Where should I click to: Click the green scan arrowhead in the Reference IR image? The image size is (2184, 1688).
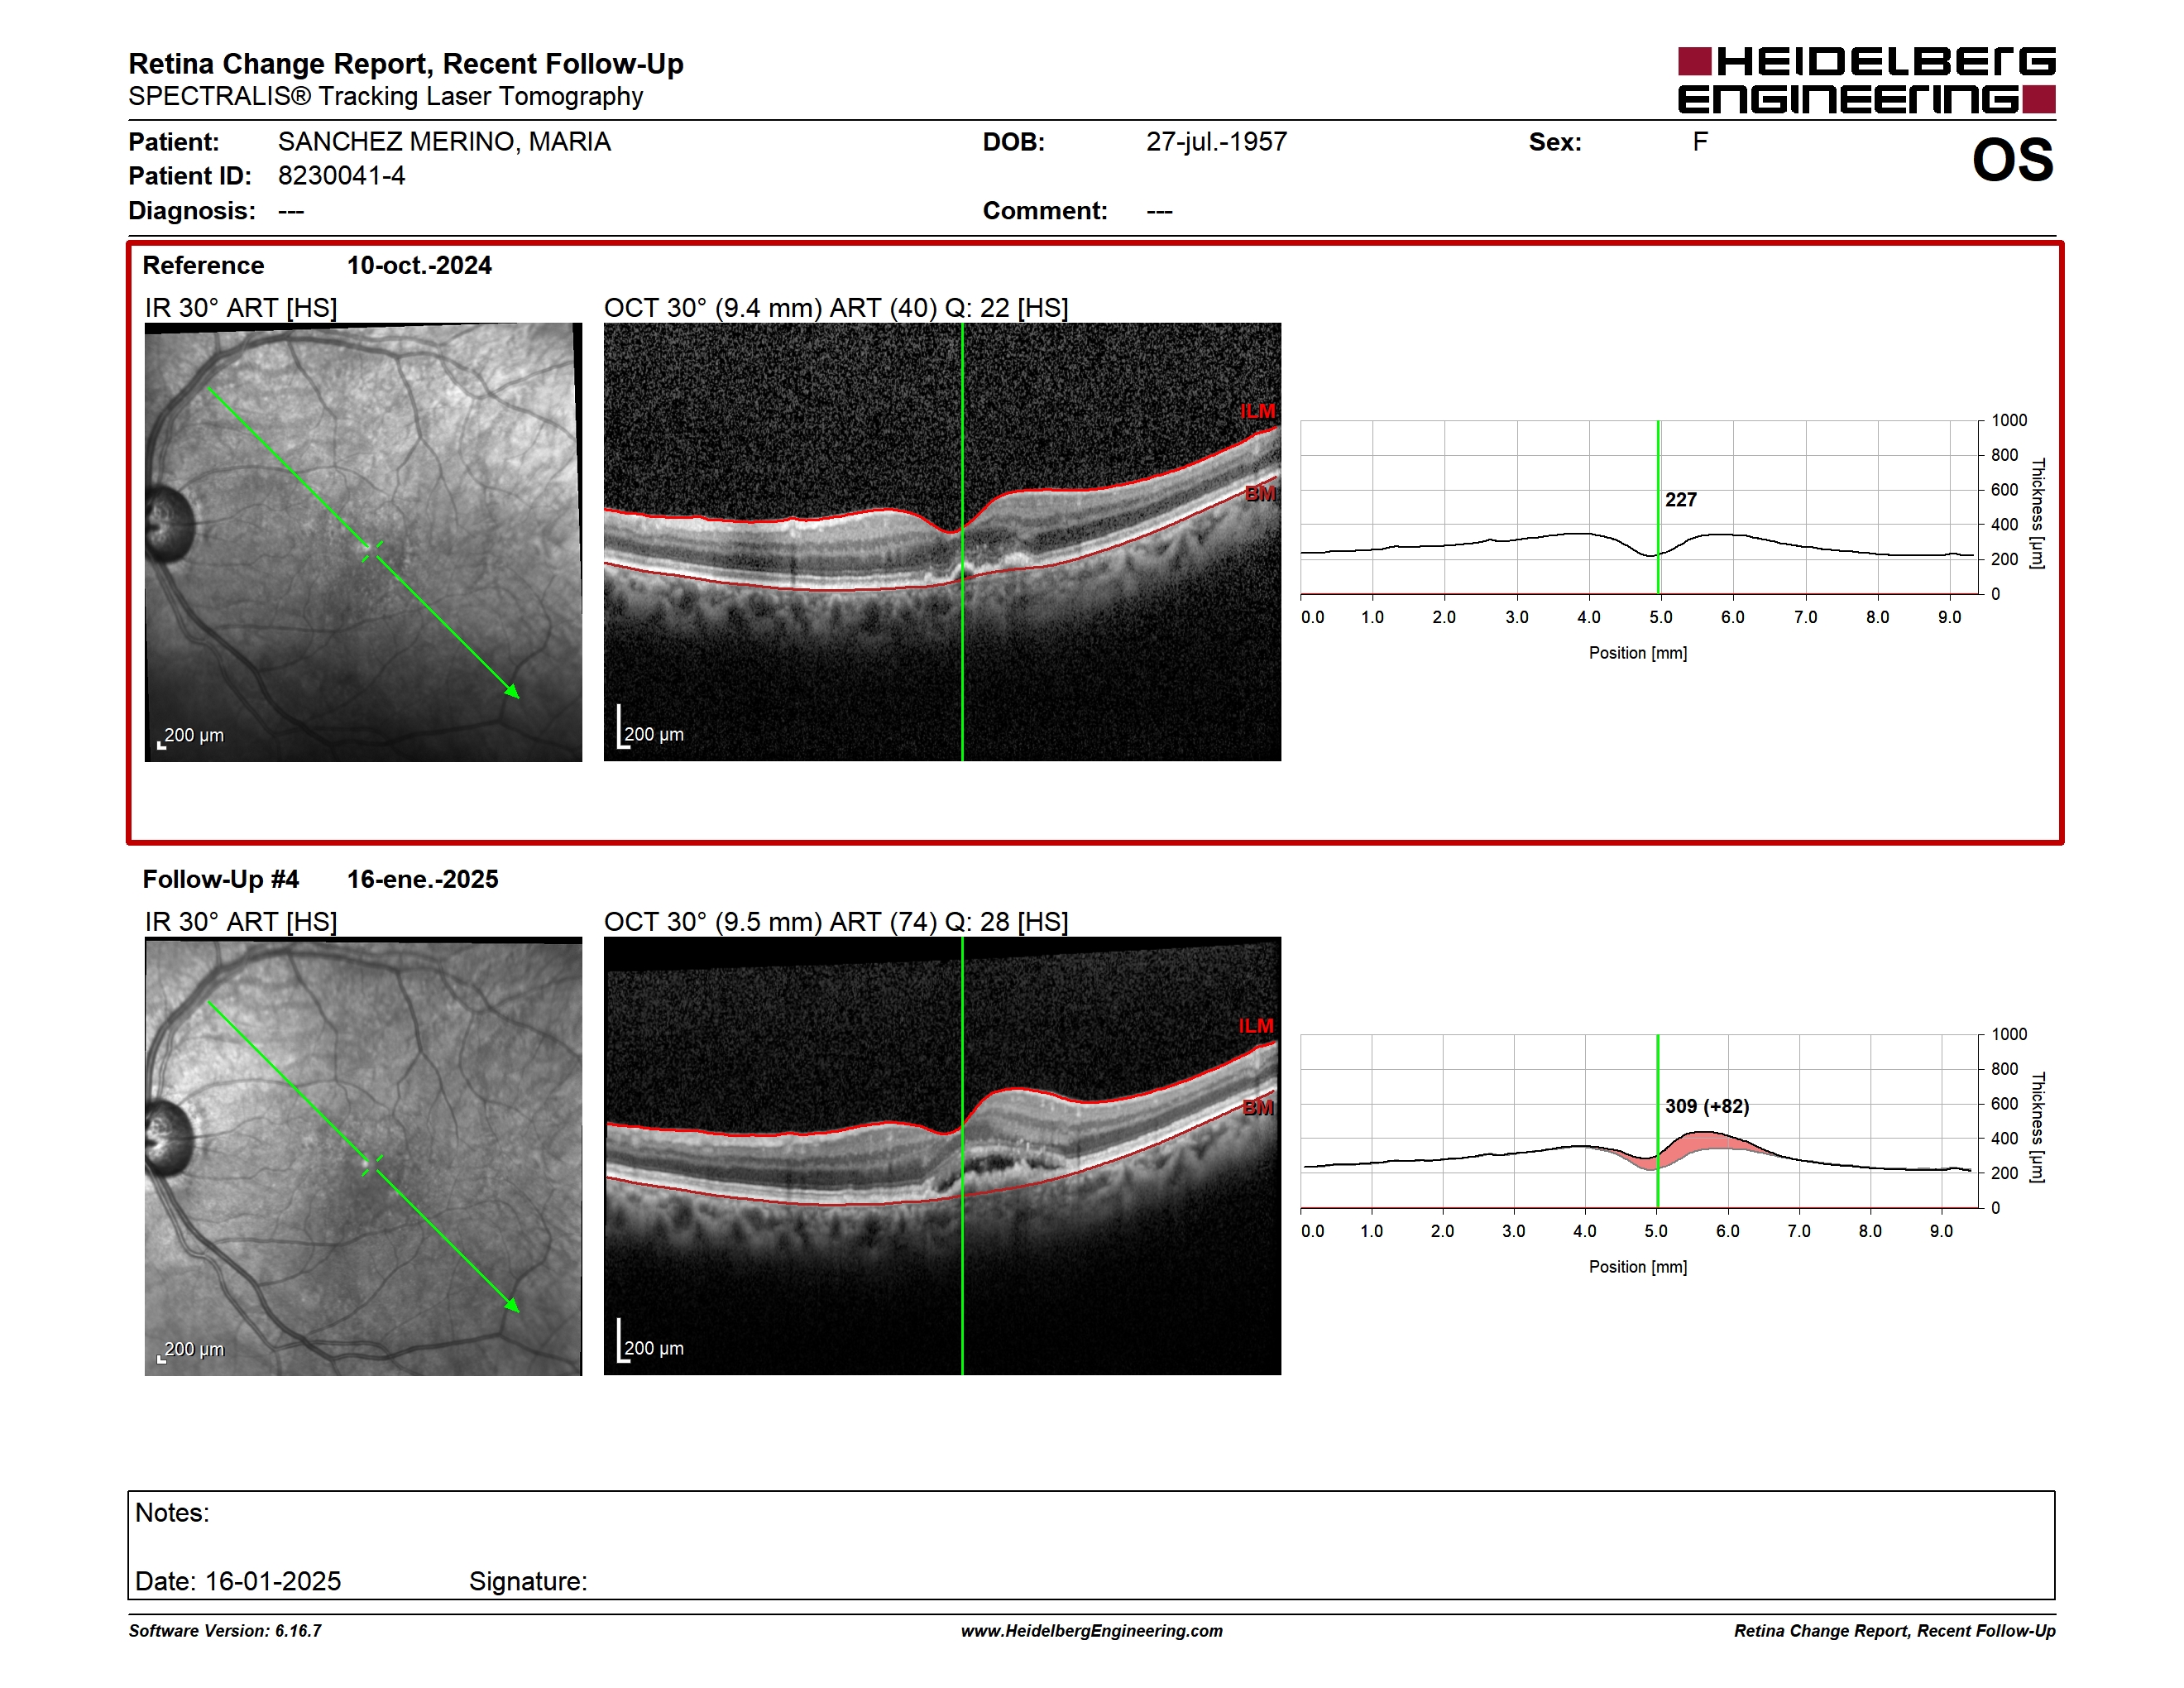(x=512, y=691)
